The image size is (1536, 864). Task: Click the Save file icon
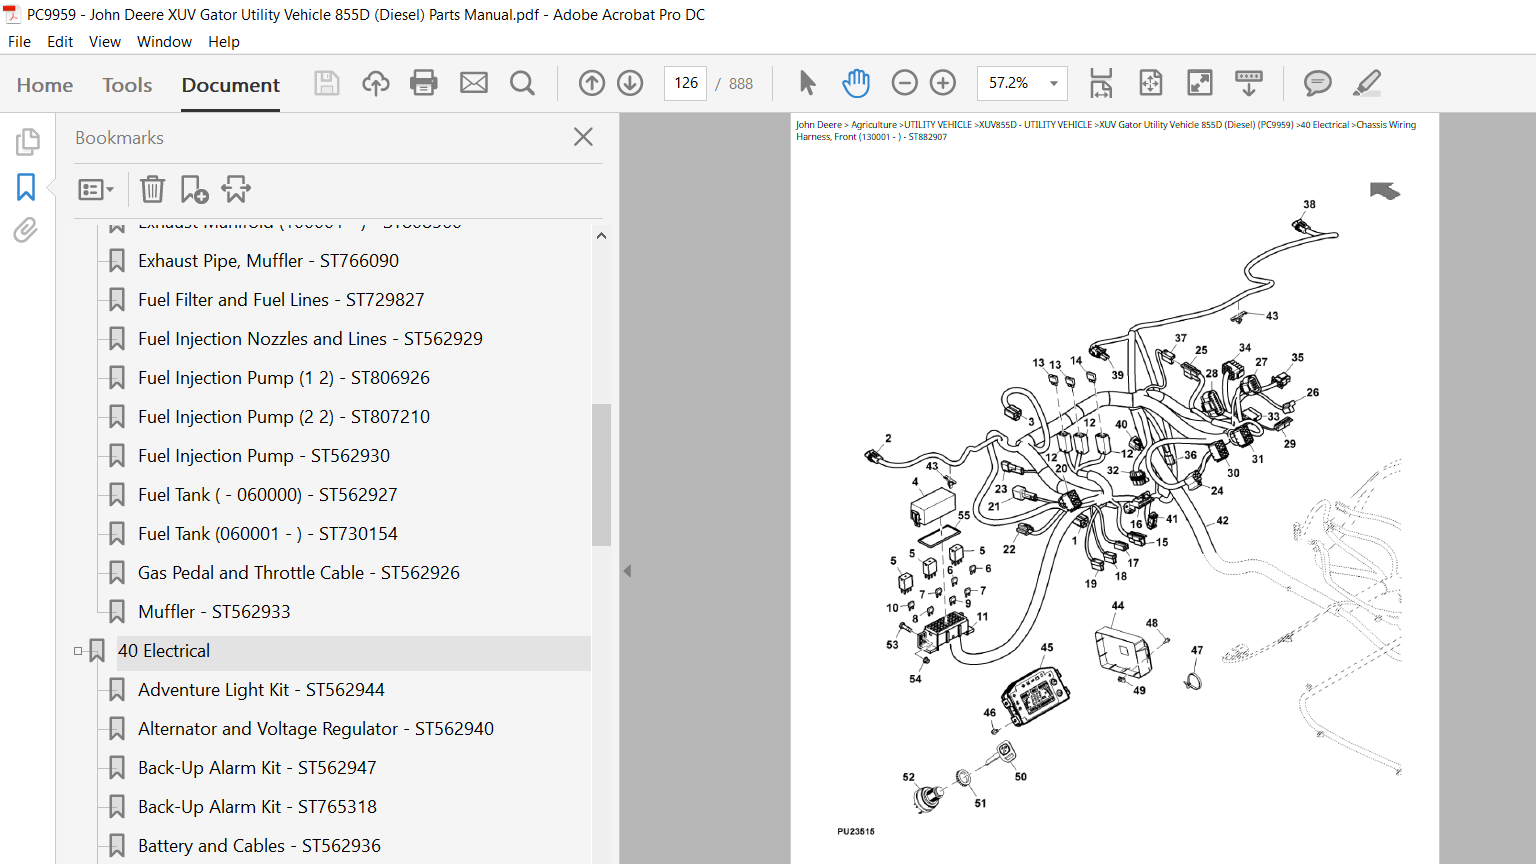coord(327,83)
